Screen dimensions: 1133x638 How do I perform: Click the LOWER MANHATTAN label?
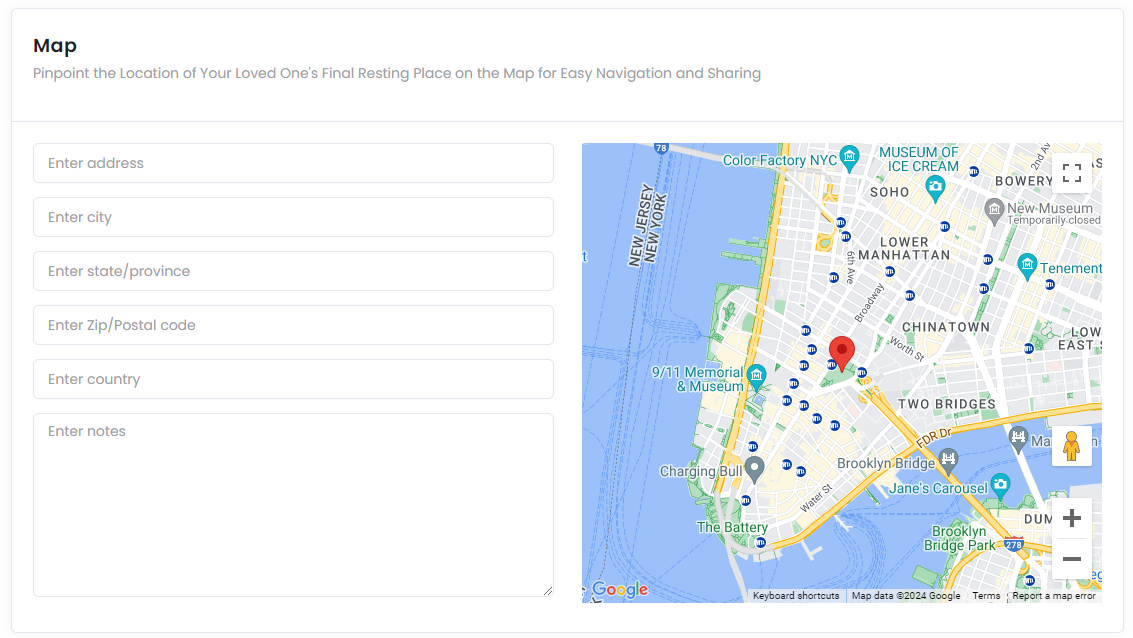point(904,249)
